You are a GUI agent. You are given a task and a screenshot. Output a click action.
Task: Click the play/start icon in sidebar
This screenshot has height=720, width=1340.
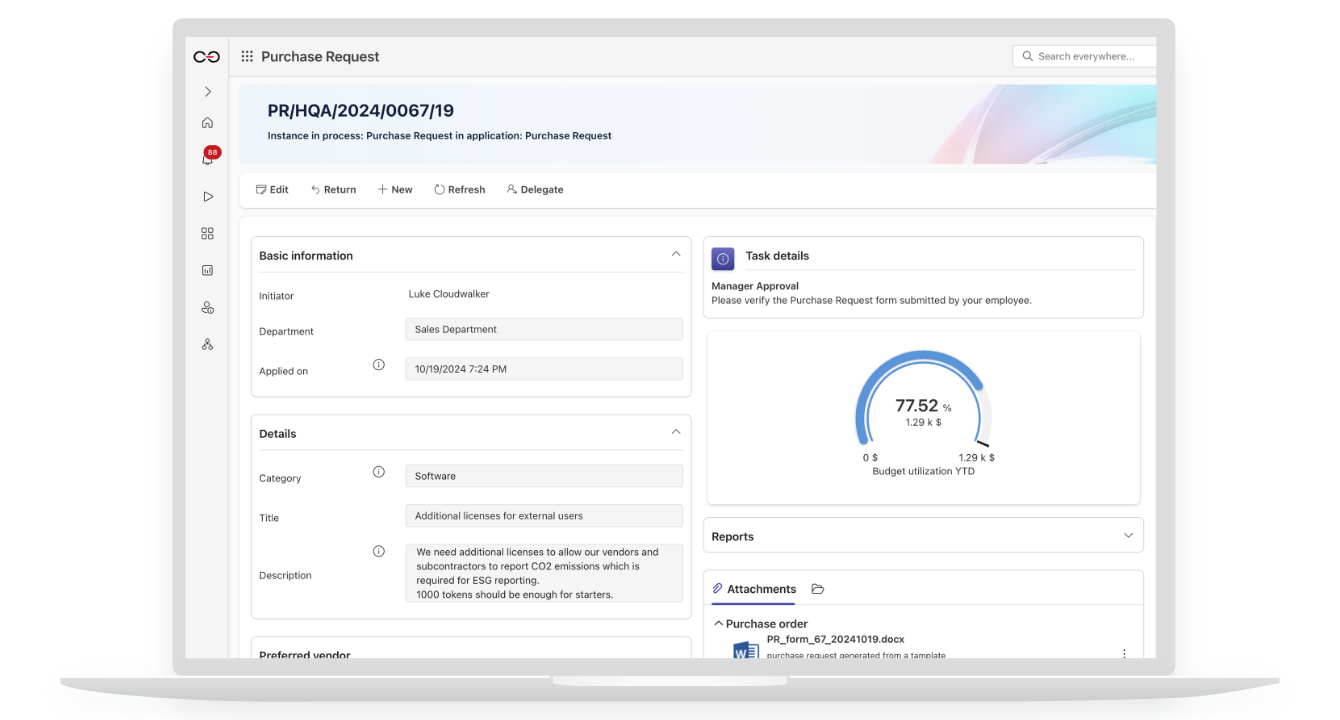pyautogui.click(x=207, y=197)
